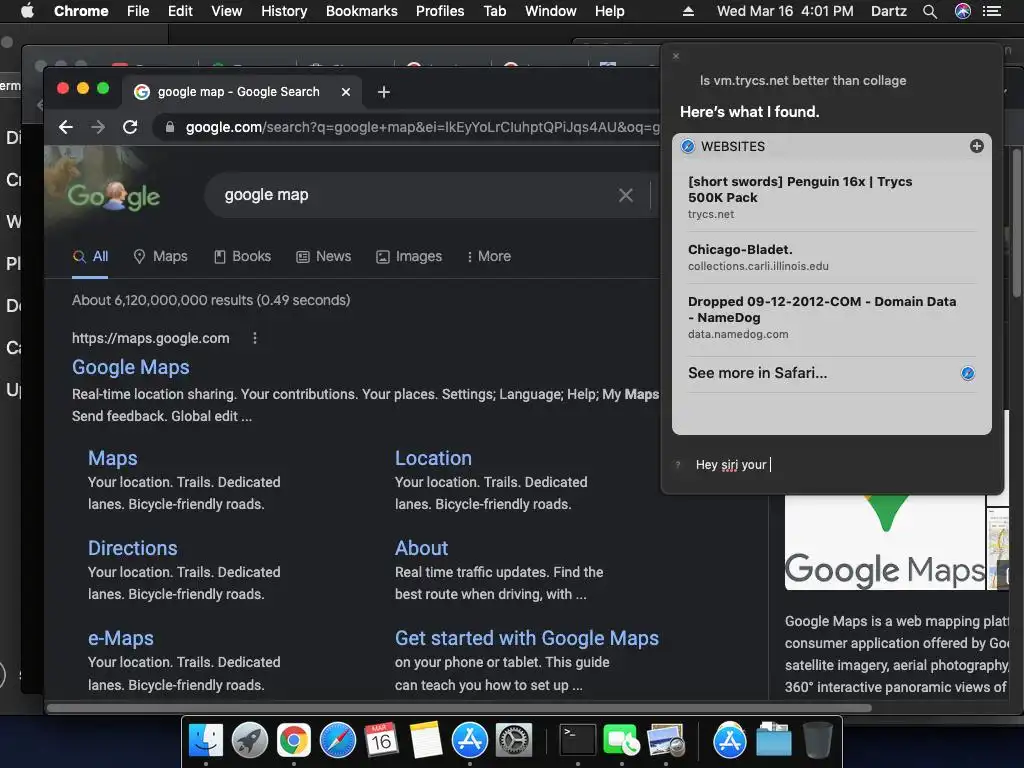Open the e-Maps sitelink

(121, 638)
